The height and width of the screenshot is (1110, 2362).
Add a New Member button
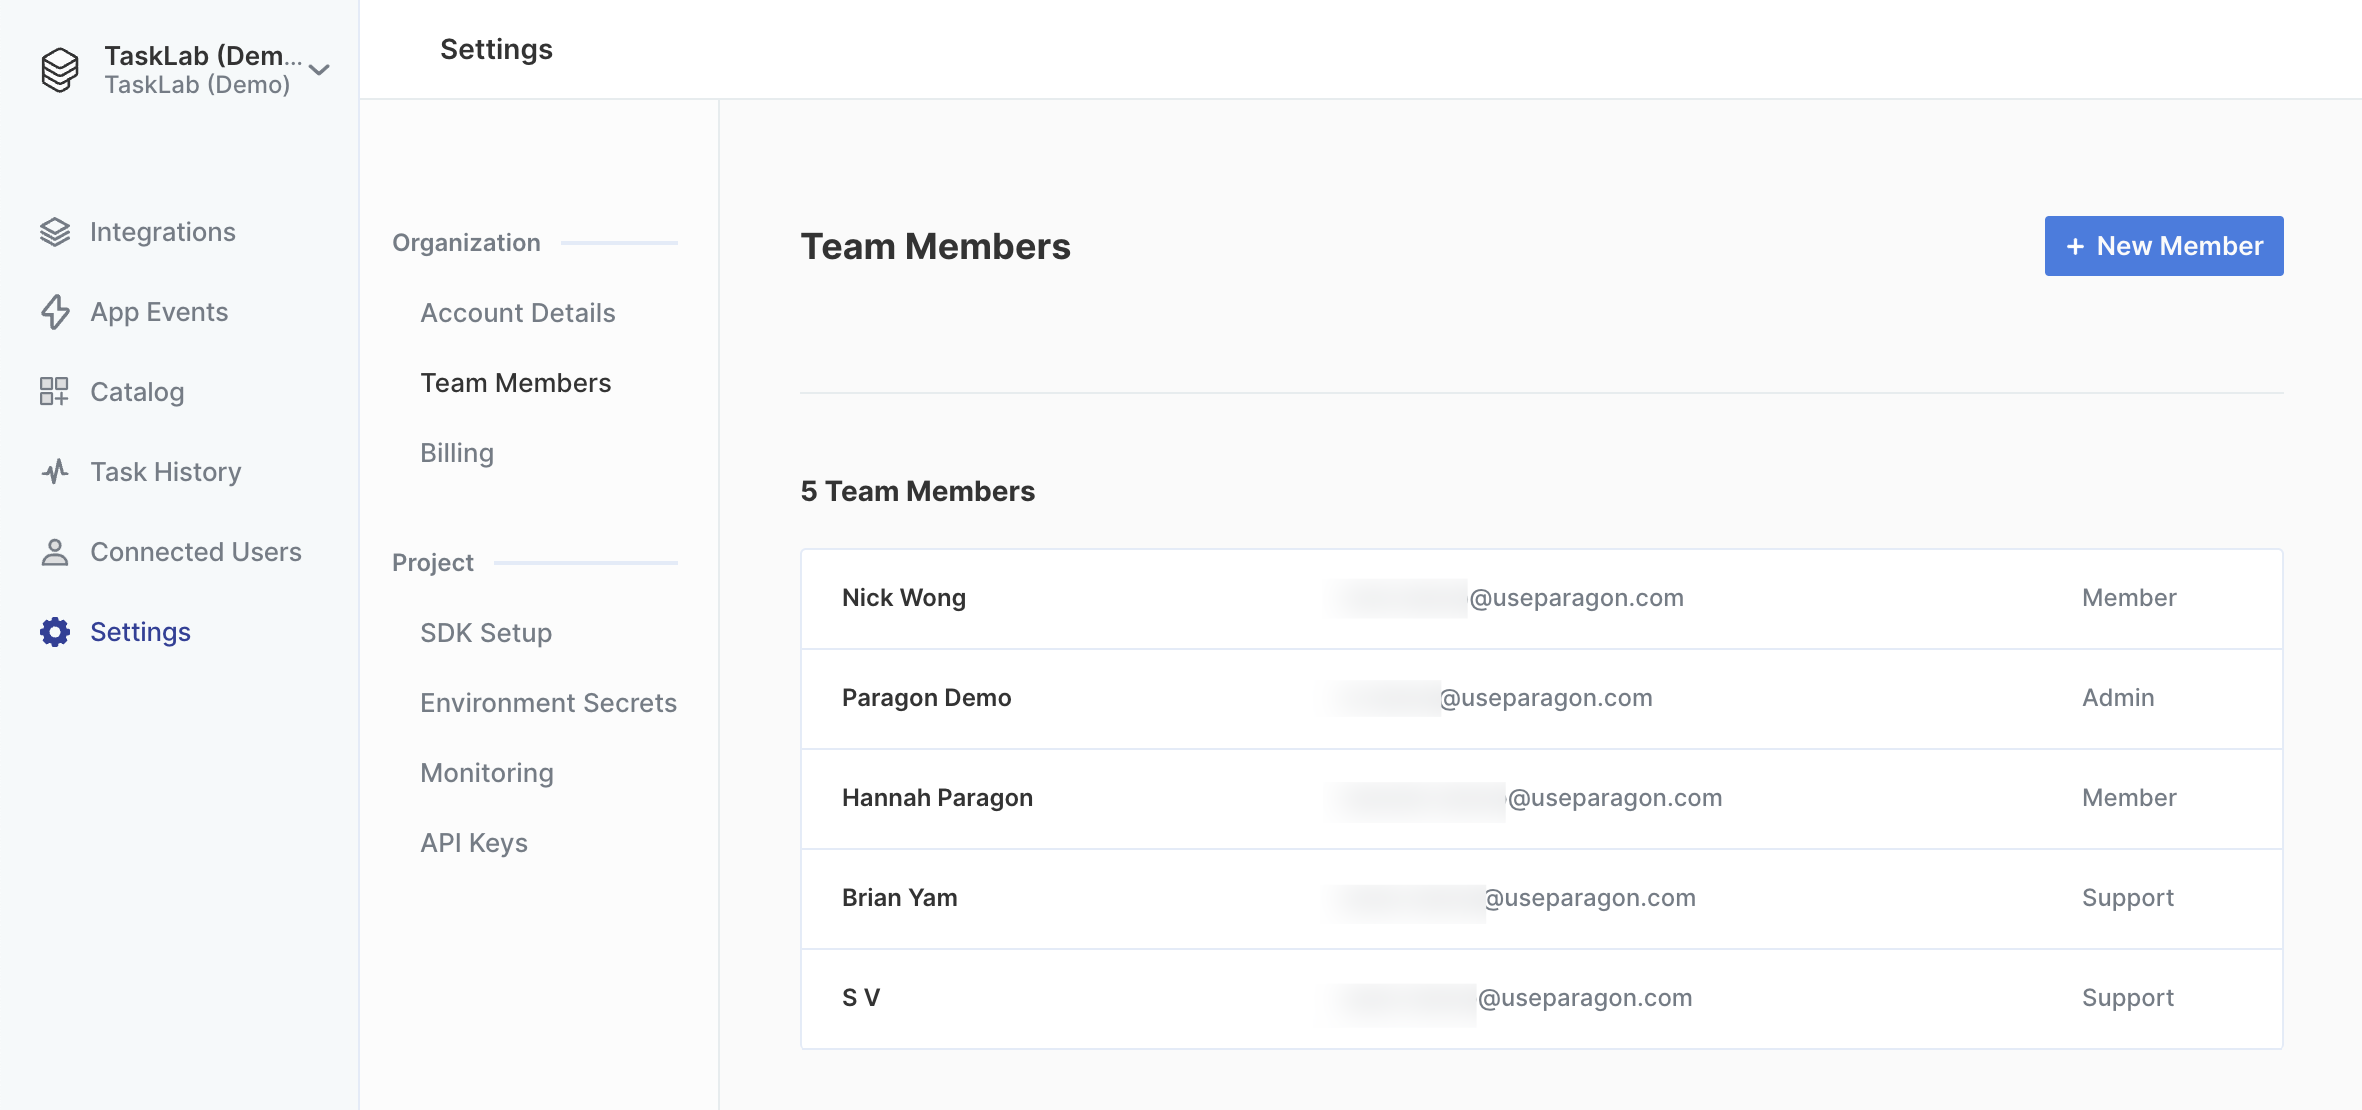click(2164, 246)
